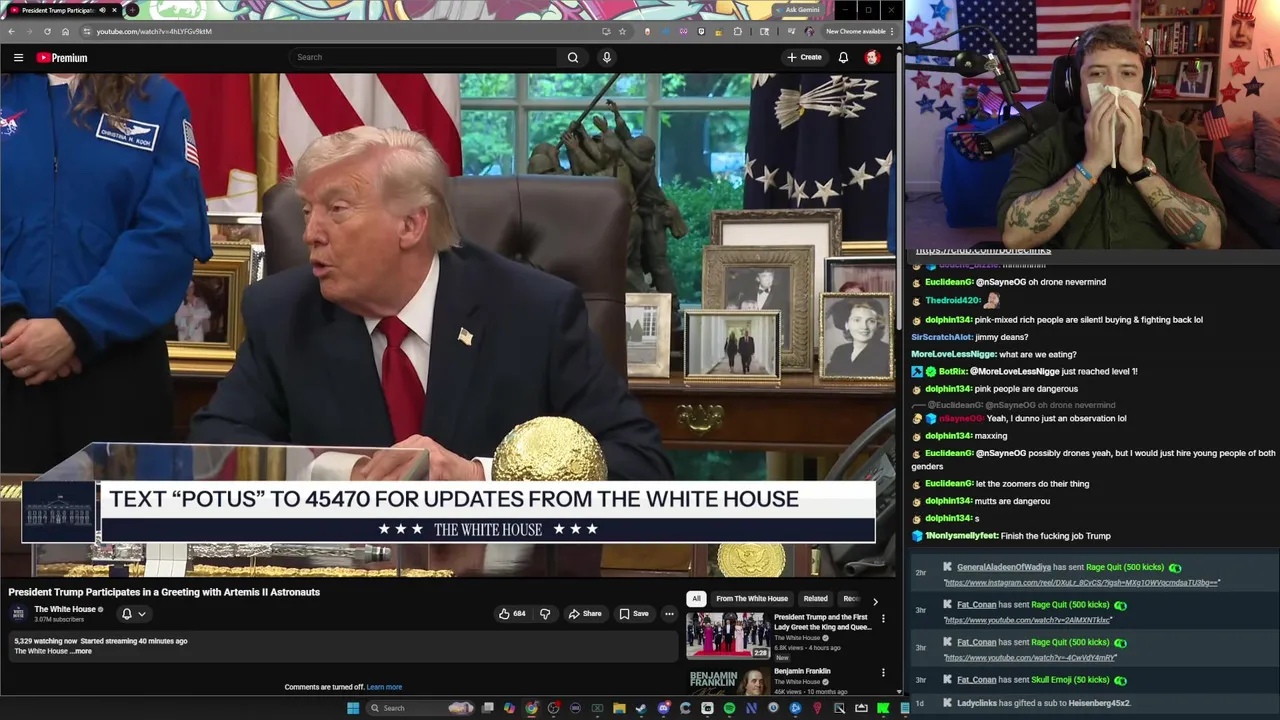The image size is (1280, 720).
Task: Open Spotify from the taskbar
Action: click(729, 708)
